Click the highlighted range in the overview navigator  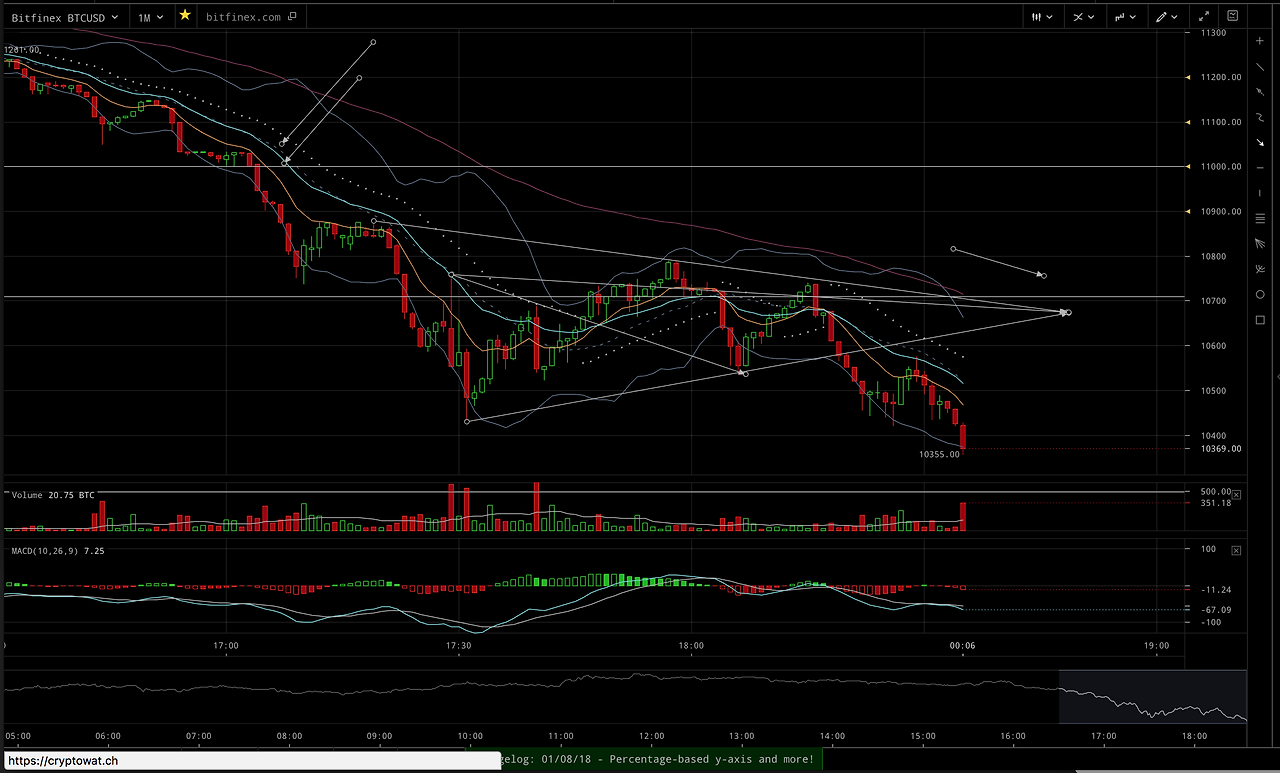[1153, 697]
